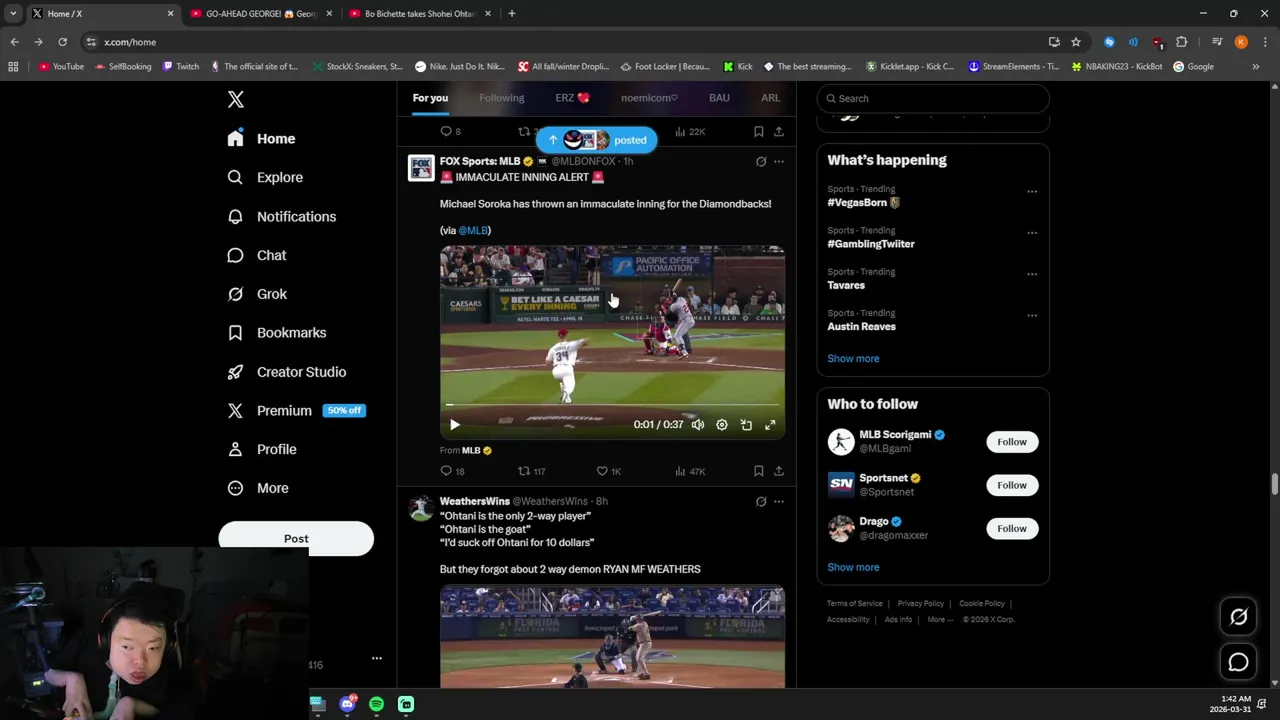The width and height of the screenshot is (1280, 720).
Task: Like the FOX Sports post
Action: 608,471
